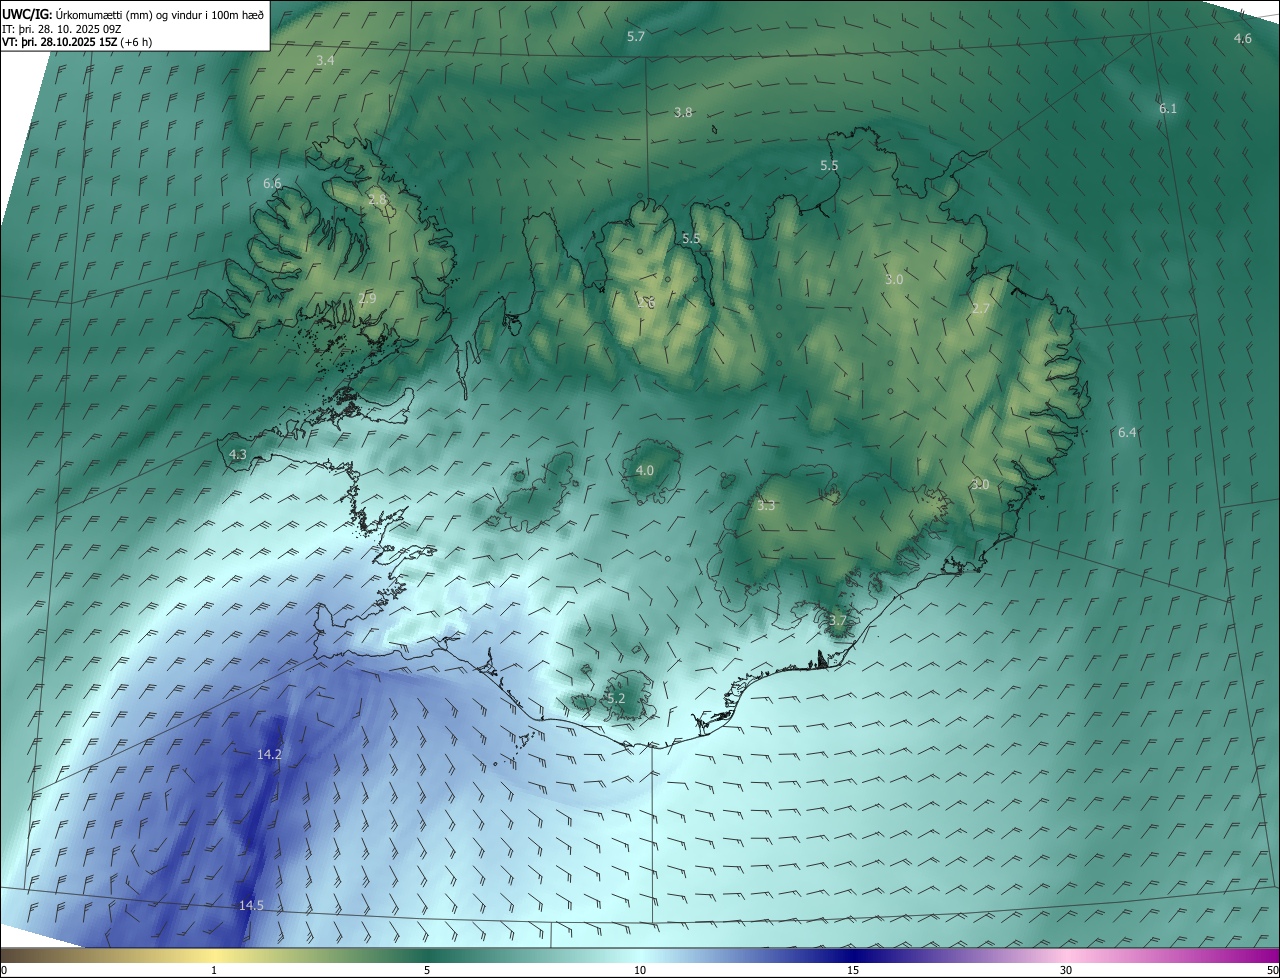Click the 30 tick on the color scale
This screenshot has width=1280, height=978.
pyautogui.click(x=1066, y=970)
